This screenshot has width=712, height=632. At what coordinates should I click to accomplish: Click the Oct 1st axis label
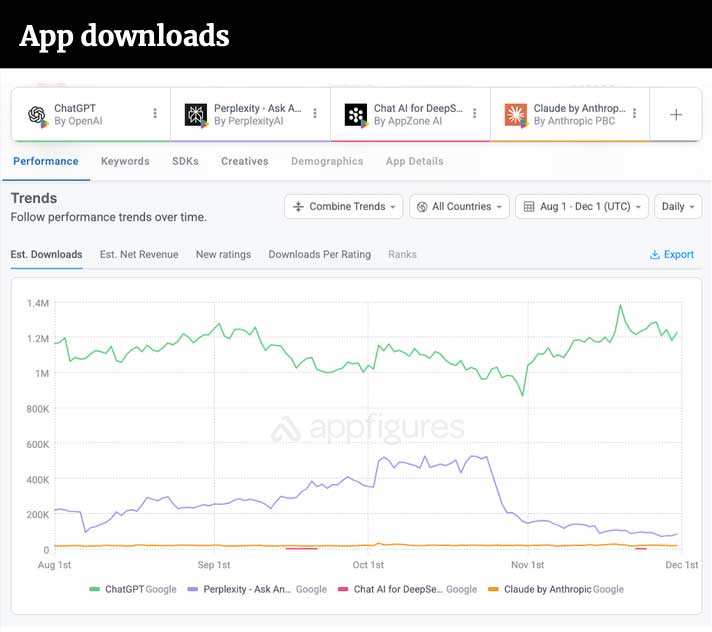click(368, 565)
